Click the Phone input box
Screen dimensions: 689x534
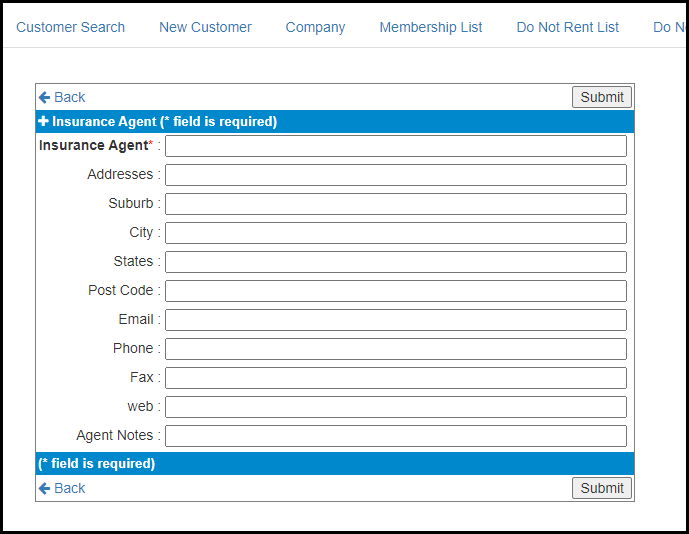396,349
